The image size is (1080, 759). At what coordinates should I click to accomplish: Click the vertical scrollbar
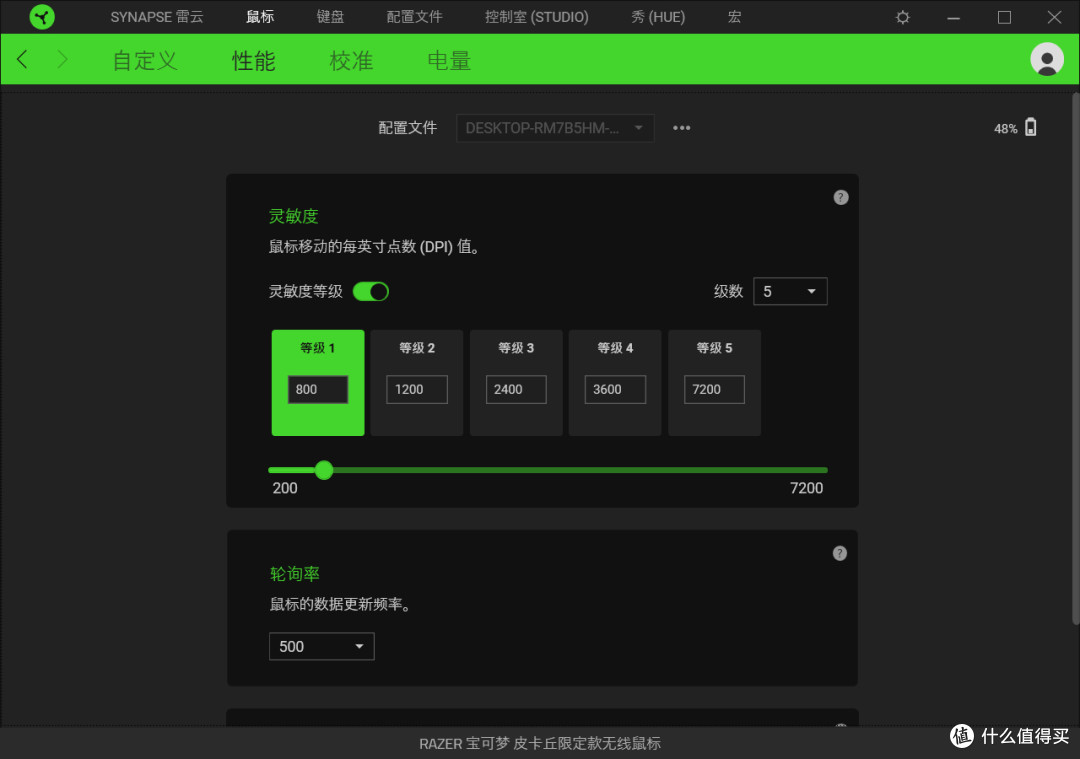click(x=1075, y=358)
